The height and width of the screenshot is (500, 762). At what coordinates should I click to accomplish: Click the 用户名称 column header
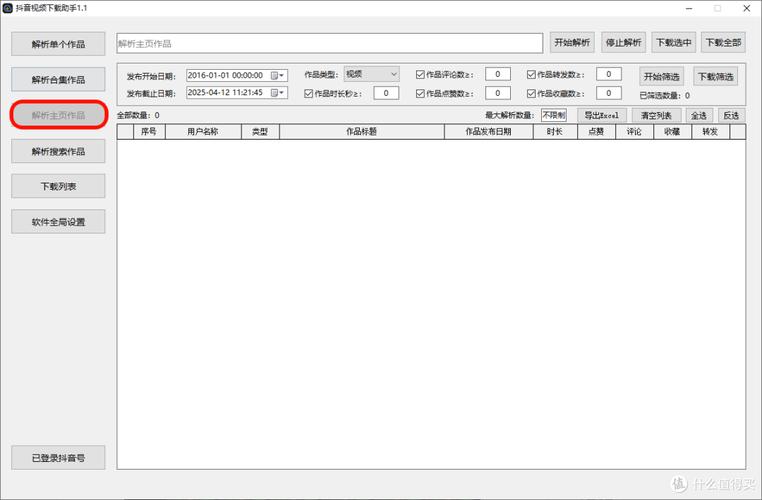pyautogui.click(x=203, y=132)
